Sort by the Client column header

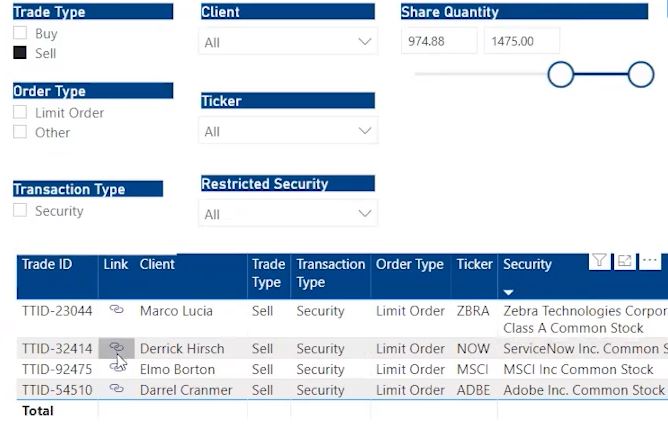tap(157, 265)
